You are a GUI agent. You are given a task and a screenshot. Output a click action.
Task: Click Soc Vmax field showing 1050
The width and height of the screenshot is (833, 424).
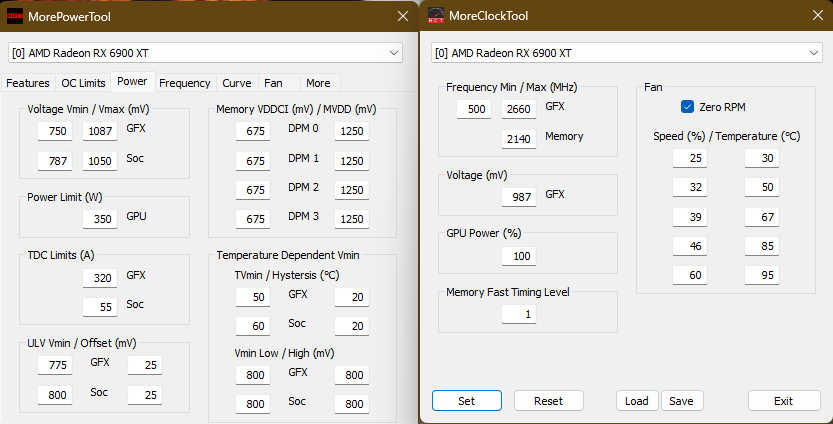coord(100,161)
